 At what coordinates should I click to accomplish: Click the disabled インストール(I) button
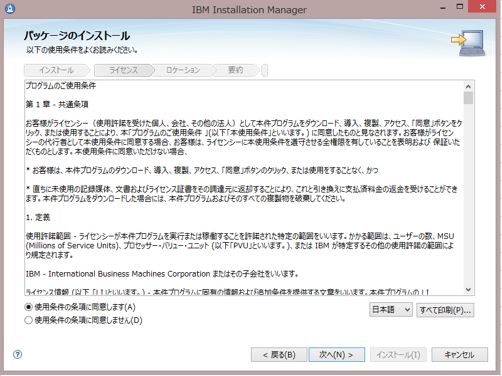point(398,355)
